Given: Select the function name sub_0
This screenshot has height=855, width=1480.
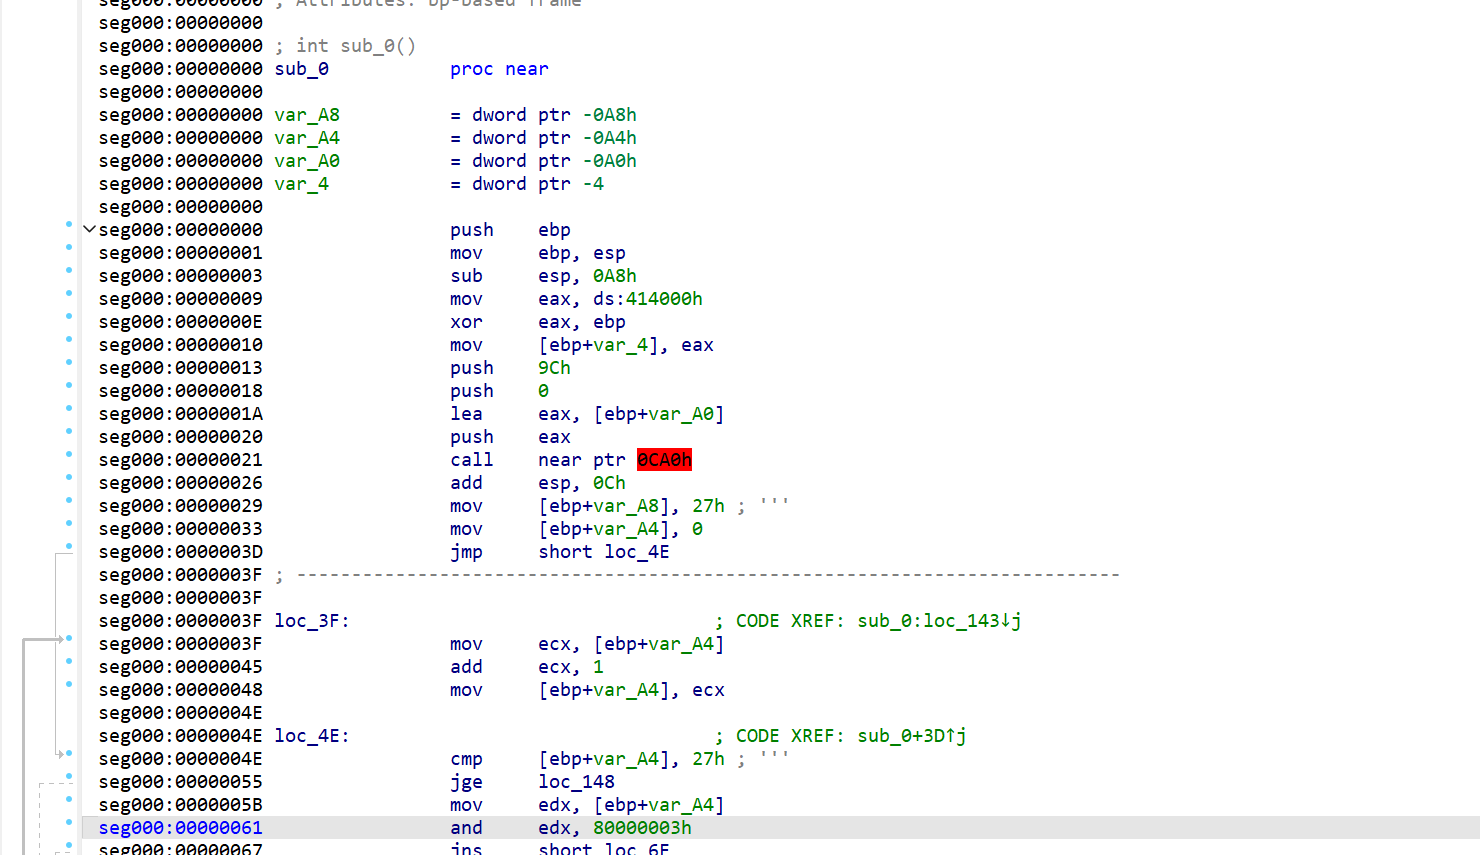Looking at the screenshot, I should coord(300,68).
